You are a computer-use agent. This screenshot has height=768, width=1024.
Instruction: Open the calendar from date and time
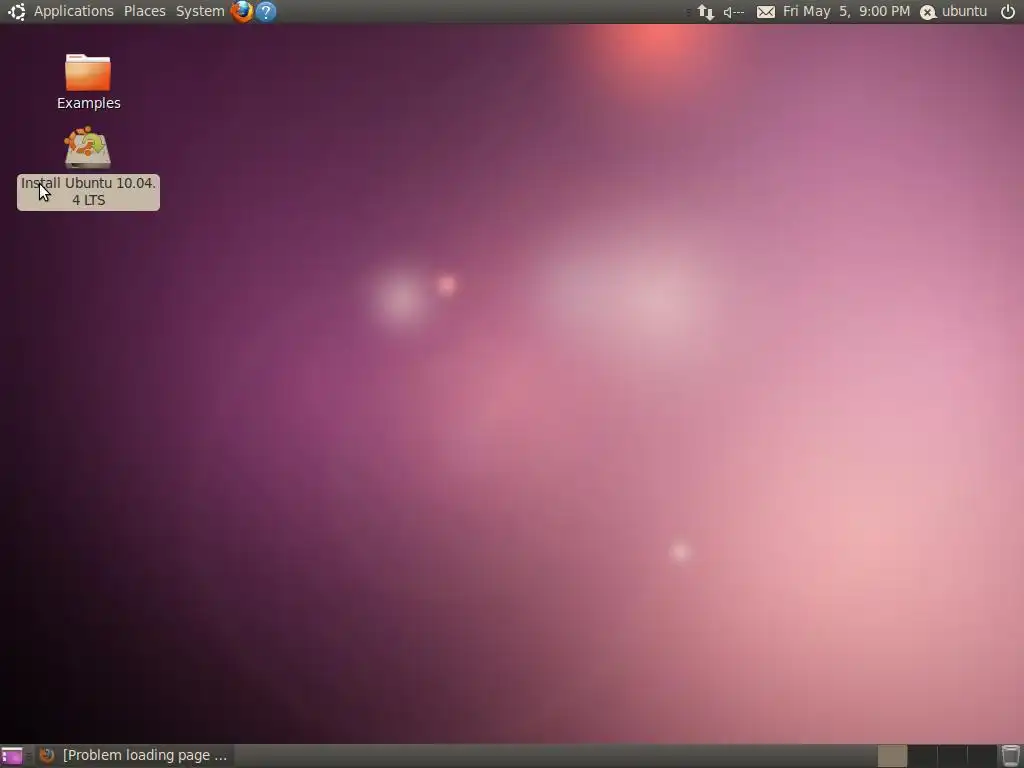tap(846, 11)
